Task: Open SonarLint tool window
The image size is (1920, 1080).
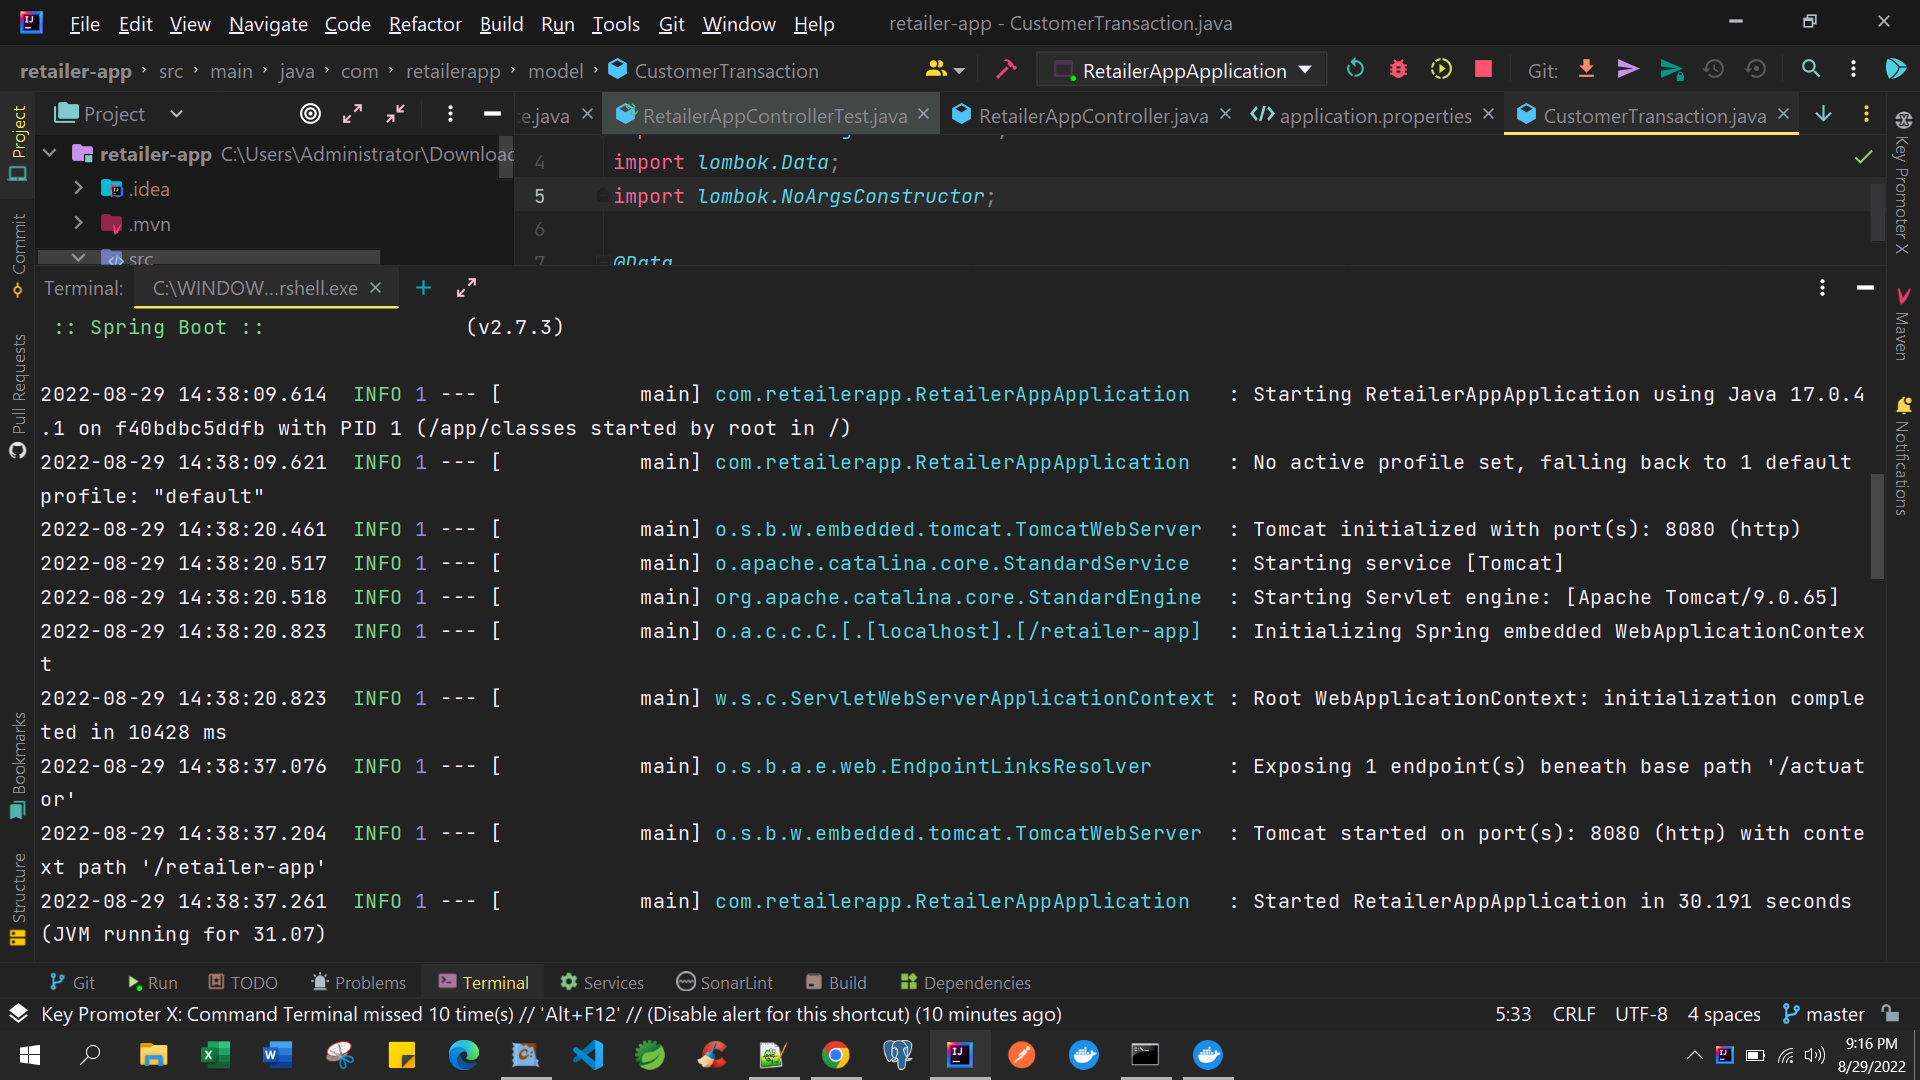Action: pos(724,982)
